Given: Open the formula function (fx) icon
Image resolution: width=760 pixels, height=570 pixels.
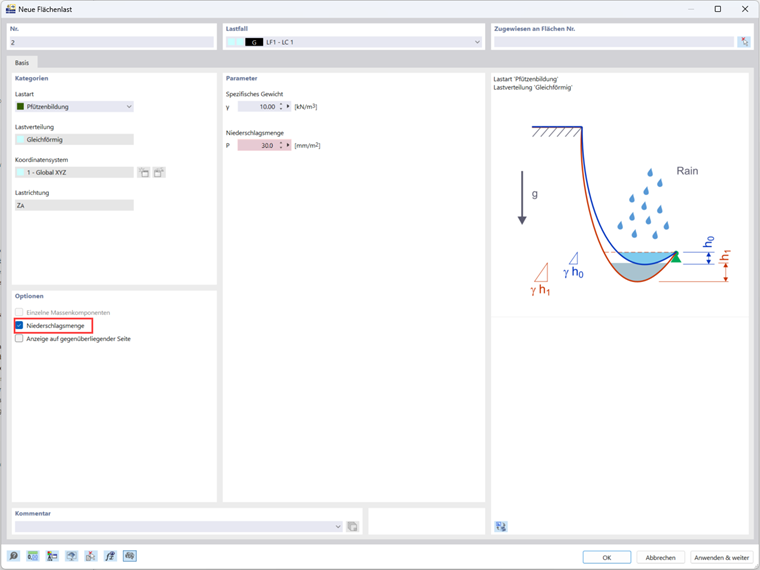Looking at the screenshot, I should coord(111,556).
